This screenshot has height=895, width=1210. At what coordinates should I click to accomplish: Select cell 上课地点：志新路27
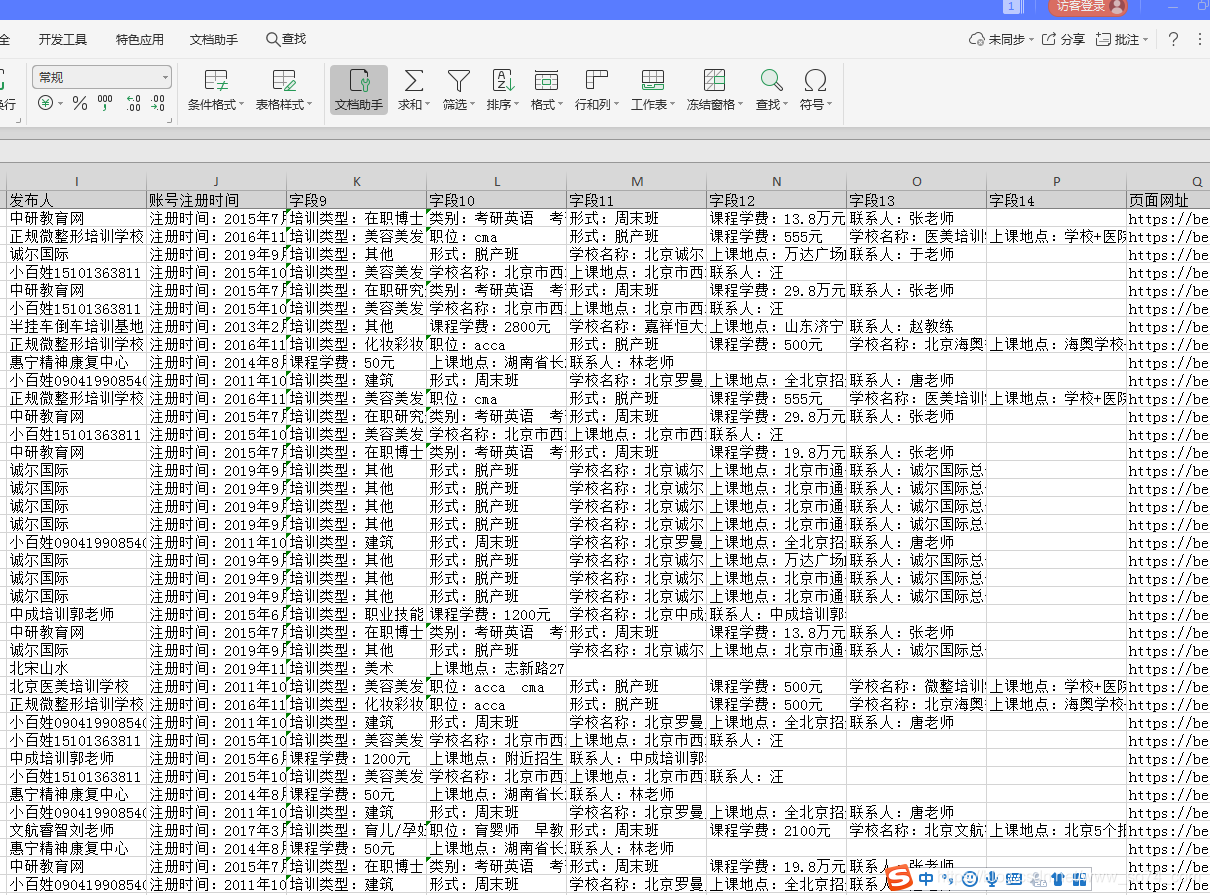pyautogui.click(x=497, y=669)
